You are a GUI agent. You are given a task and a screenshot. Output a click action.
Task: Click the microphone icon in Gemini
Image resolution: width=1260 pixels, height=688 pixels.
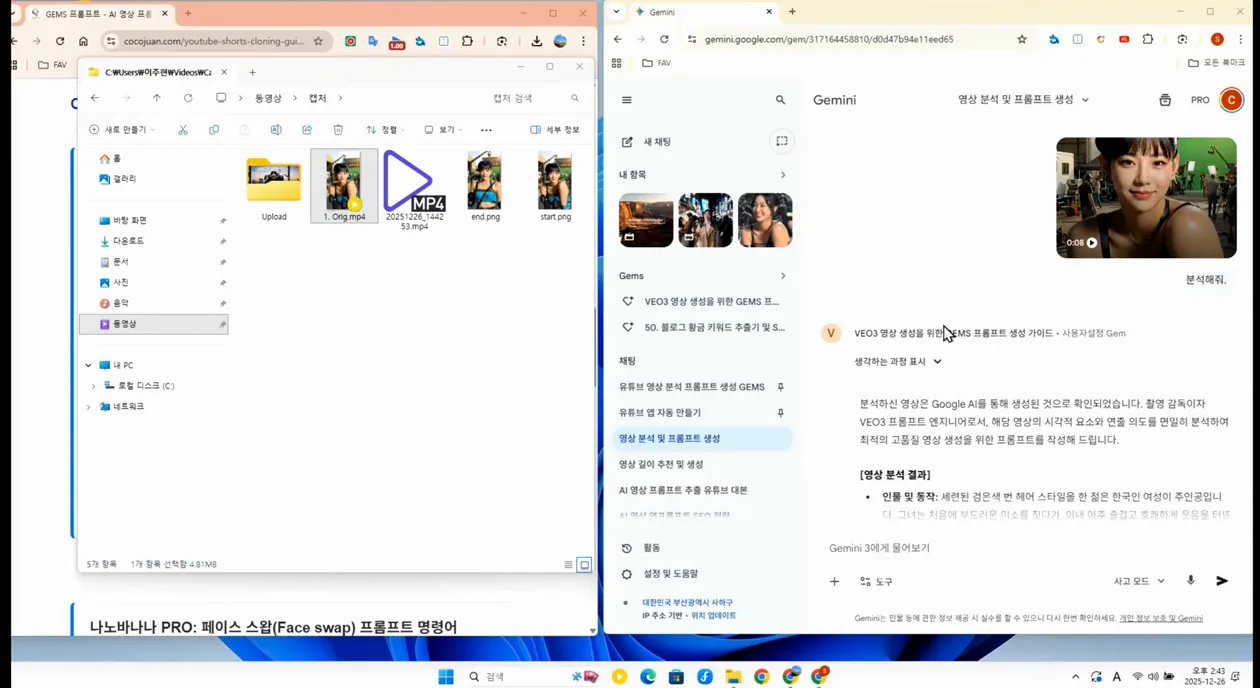click(1190, 581)
